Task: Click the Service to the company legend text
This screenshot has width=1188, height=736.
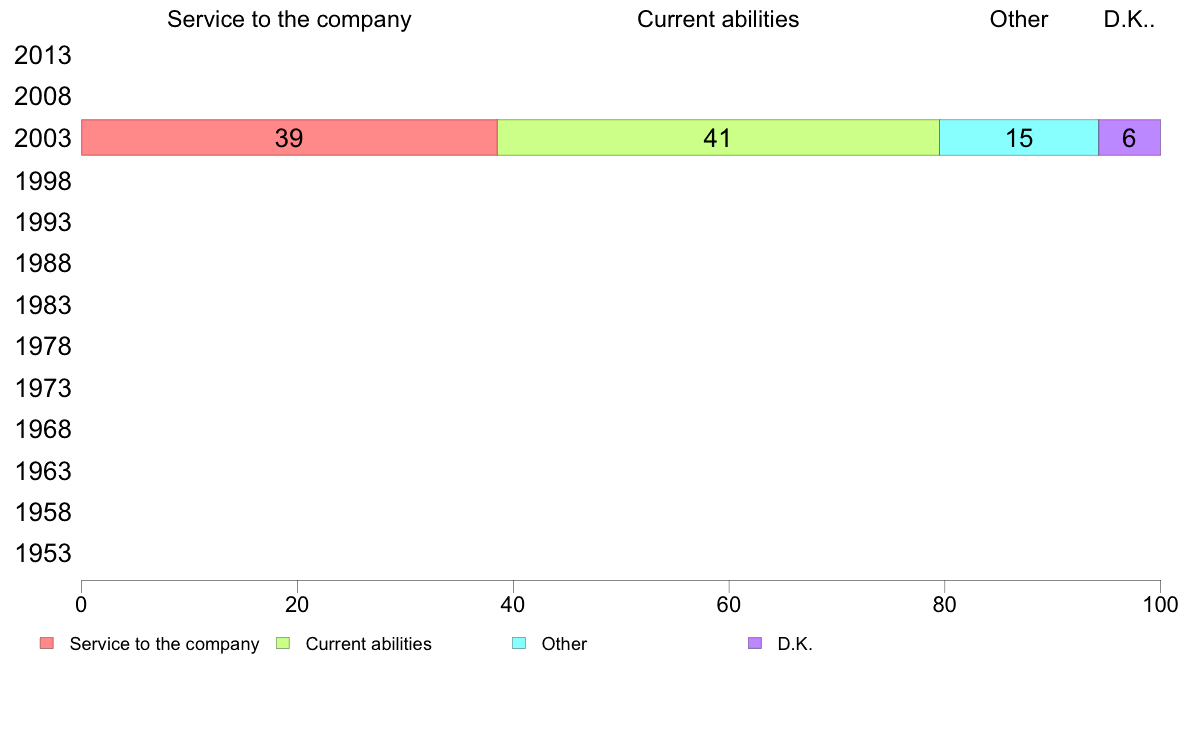Action: (164, 644)
